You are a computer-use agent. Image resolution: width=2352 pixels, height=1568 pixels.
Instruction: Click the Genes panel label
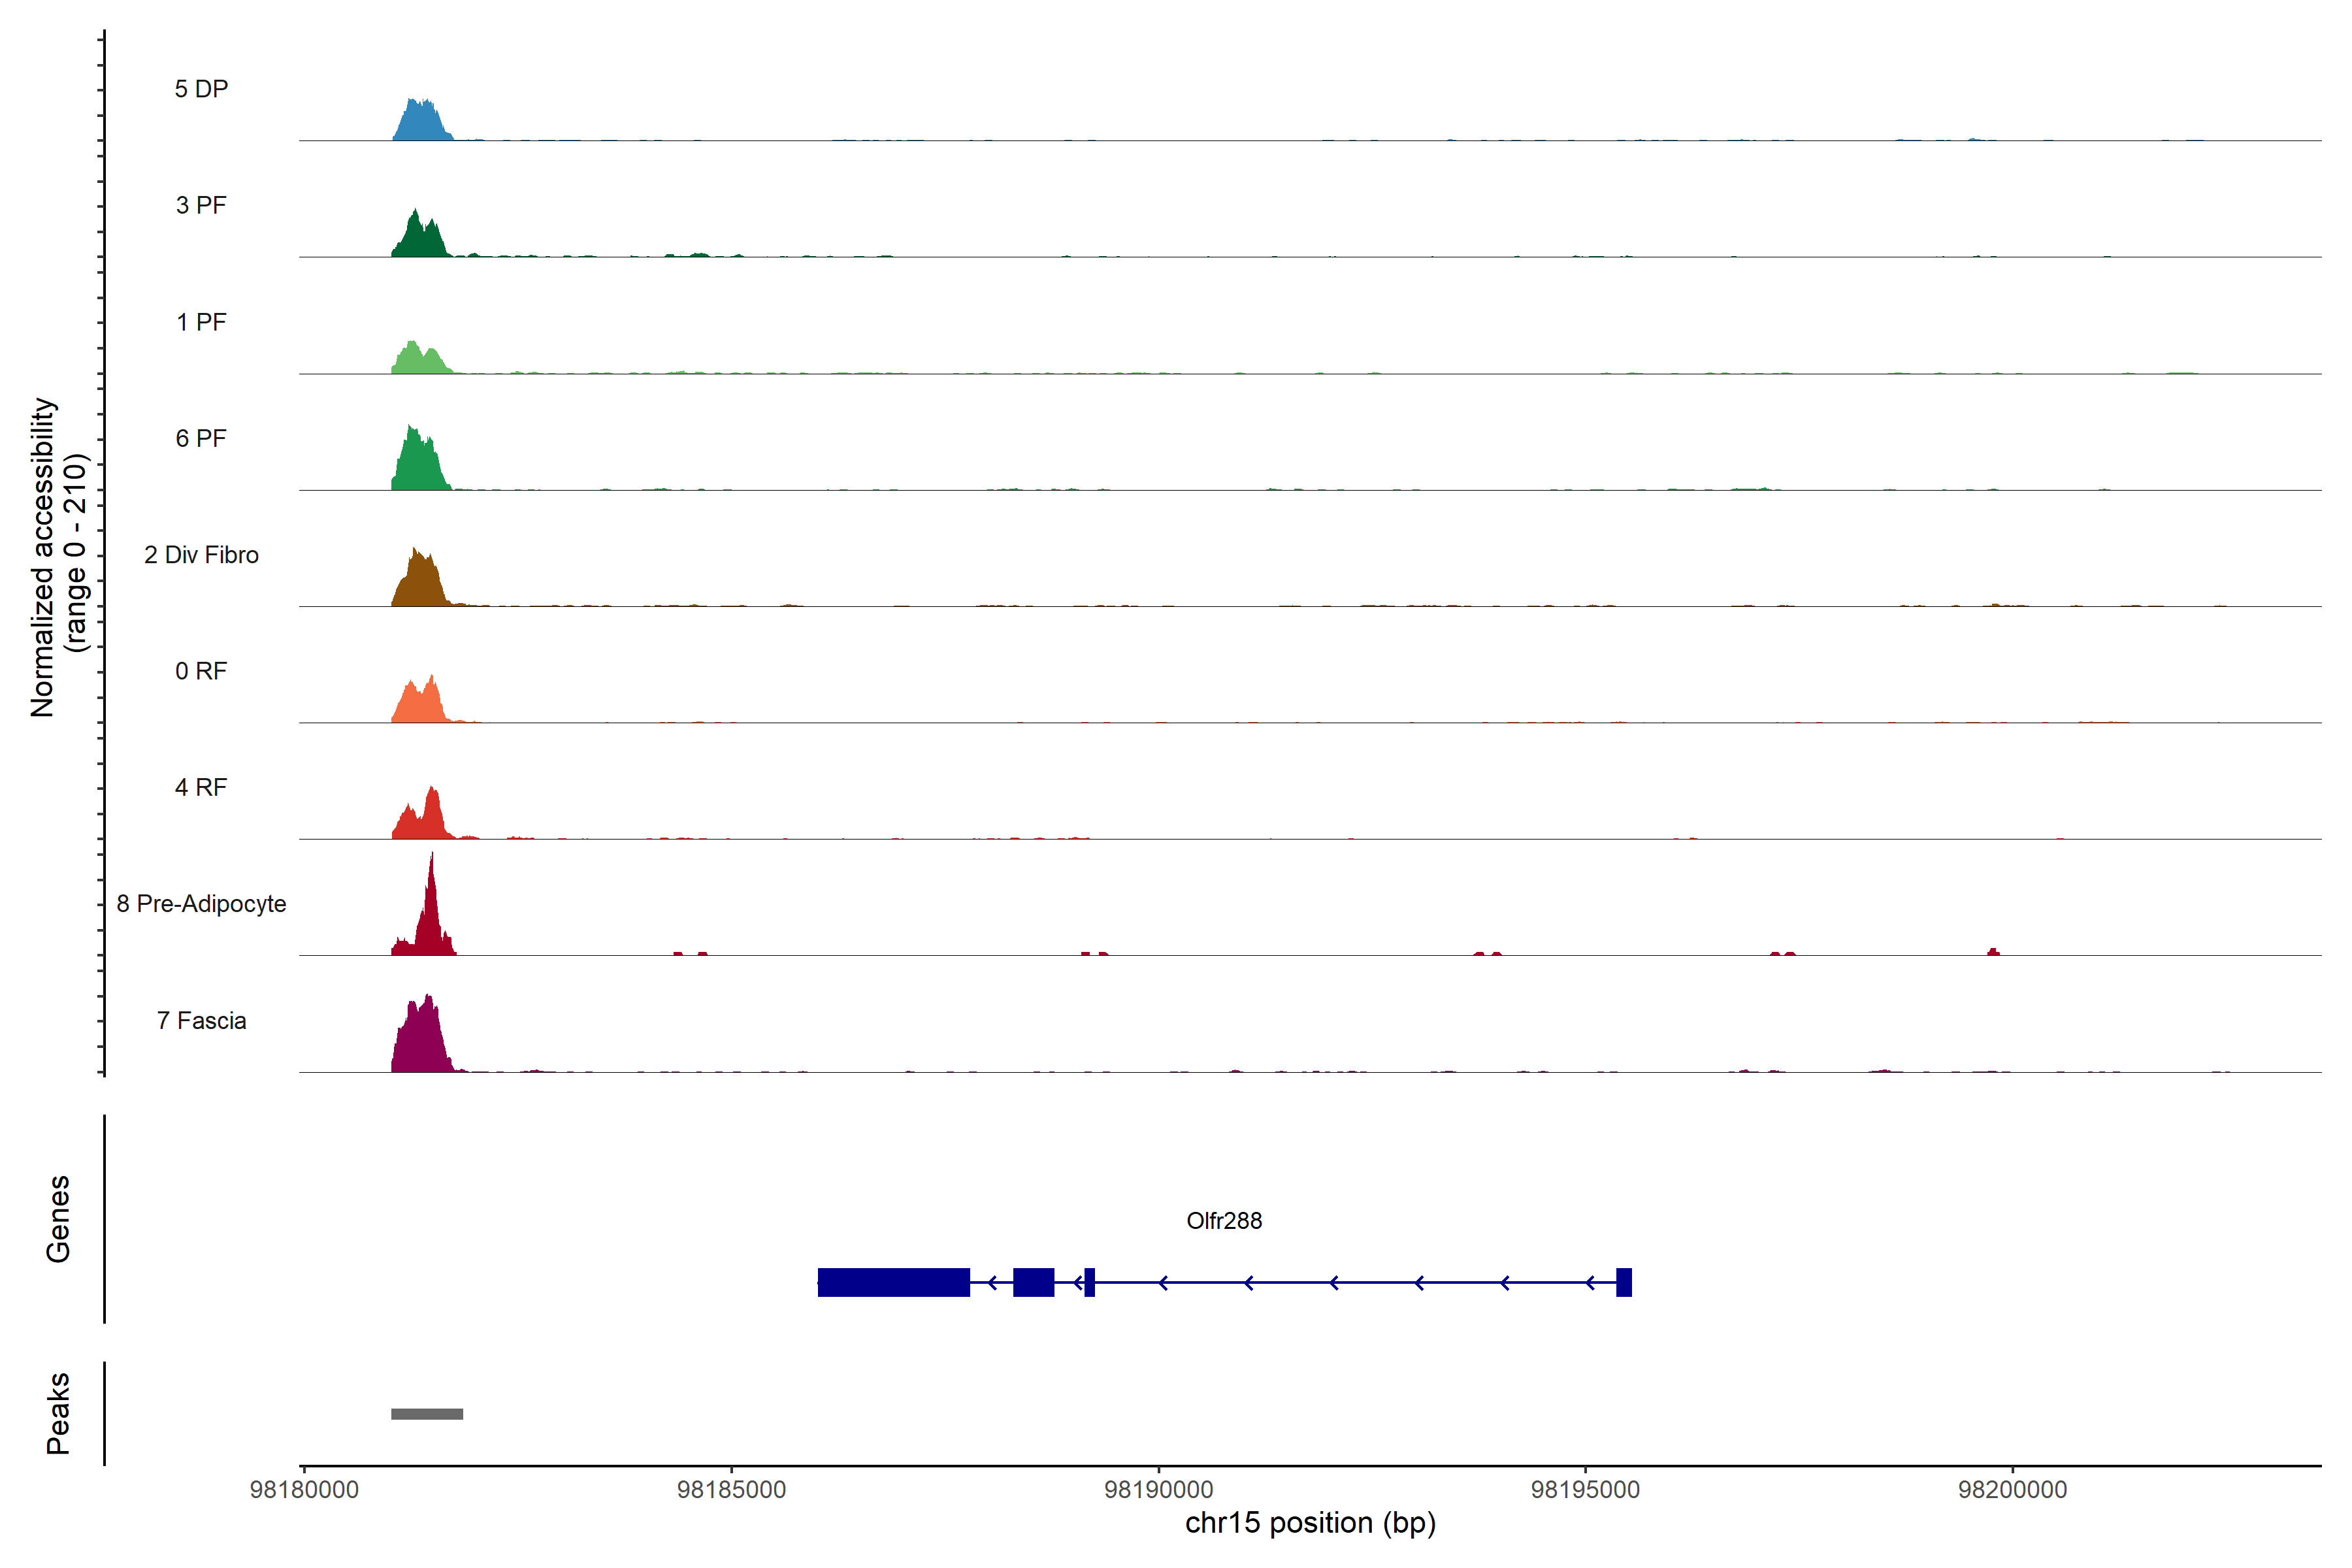[x=58, y=1218]
